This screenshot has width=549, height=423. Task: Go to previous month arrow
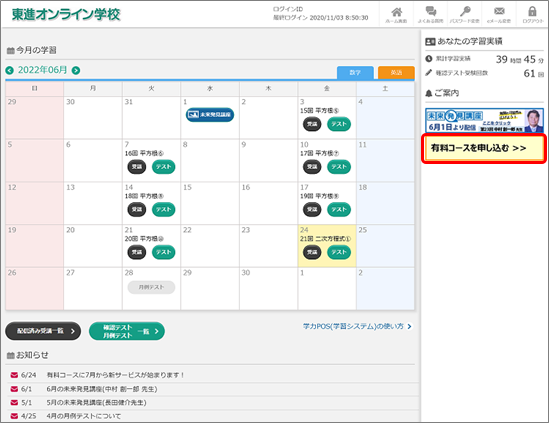point(9,70)
